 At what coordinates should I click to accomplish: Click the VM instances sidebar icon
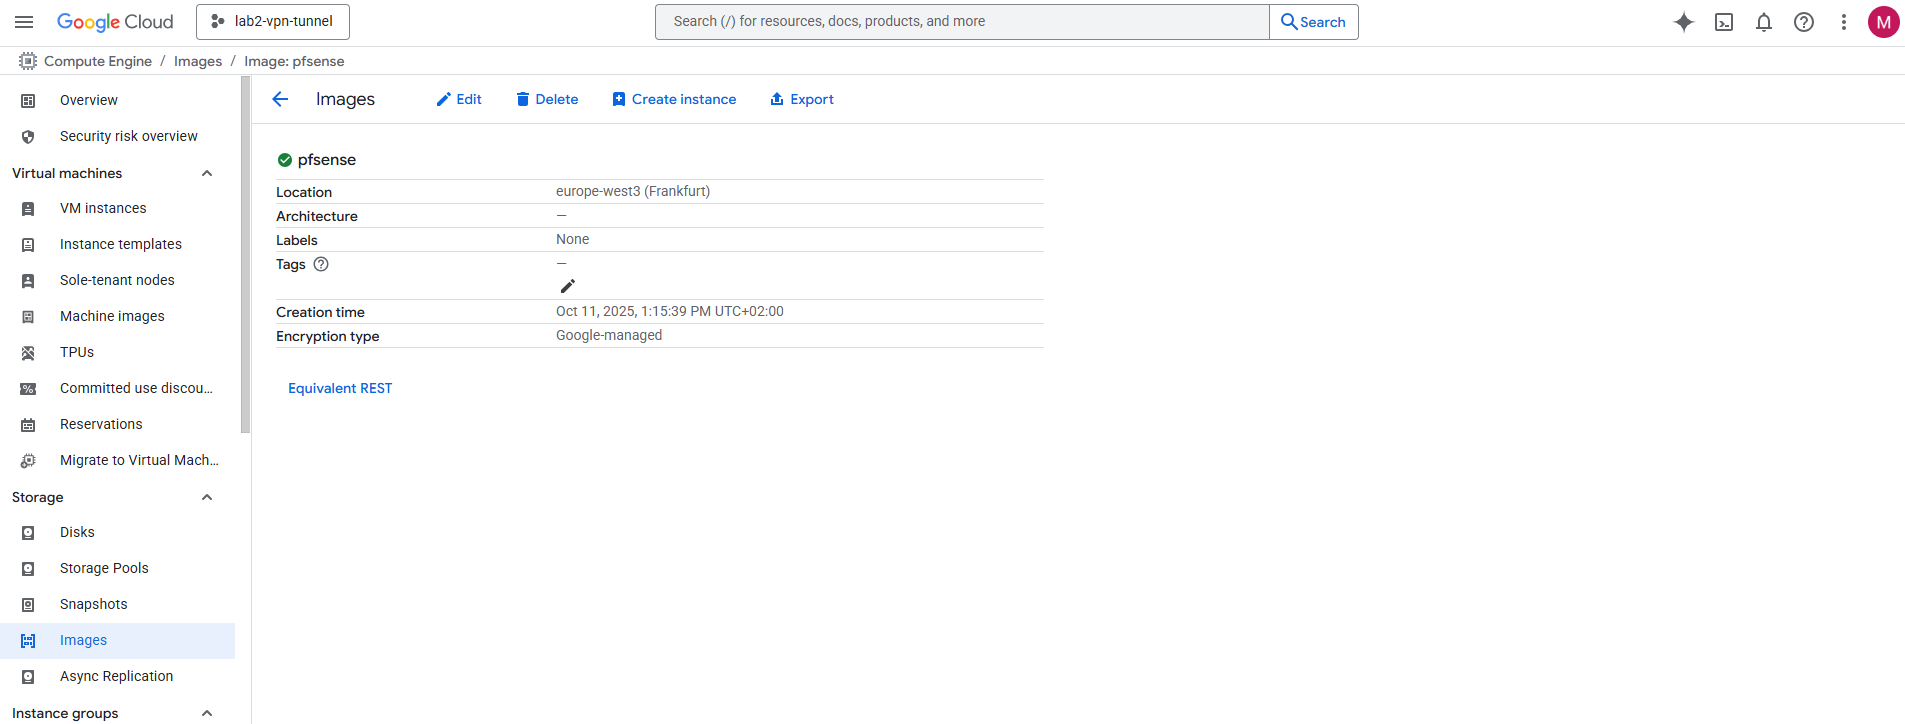(28, 208)
